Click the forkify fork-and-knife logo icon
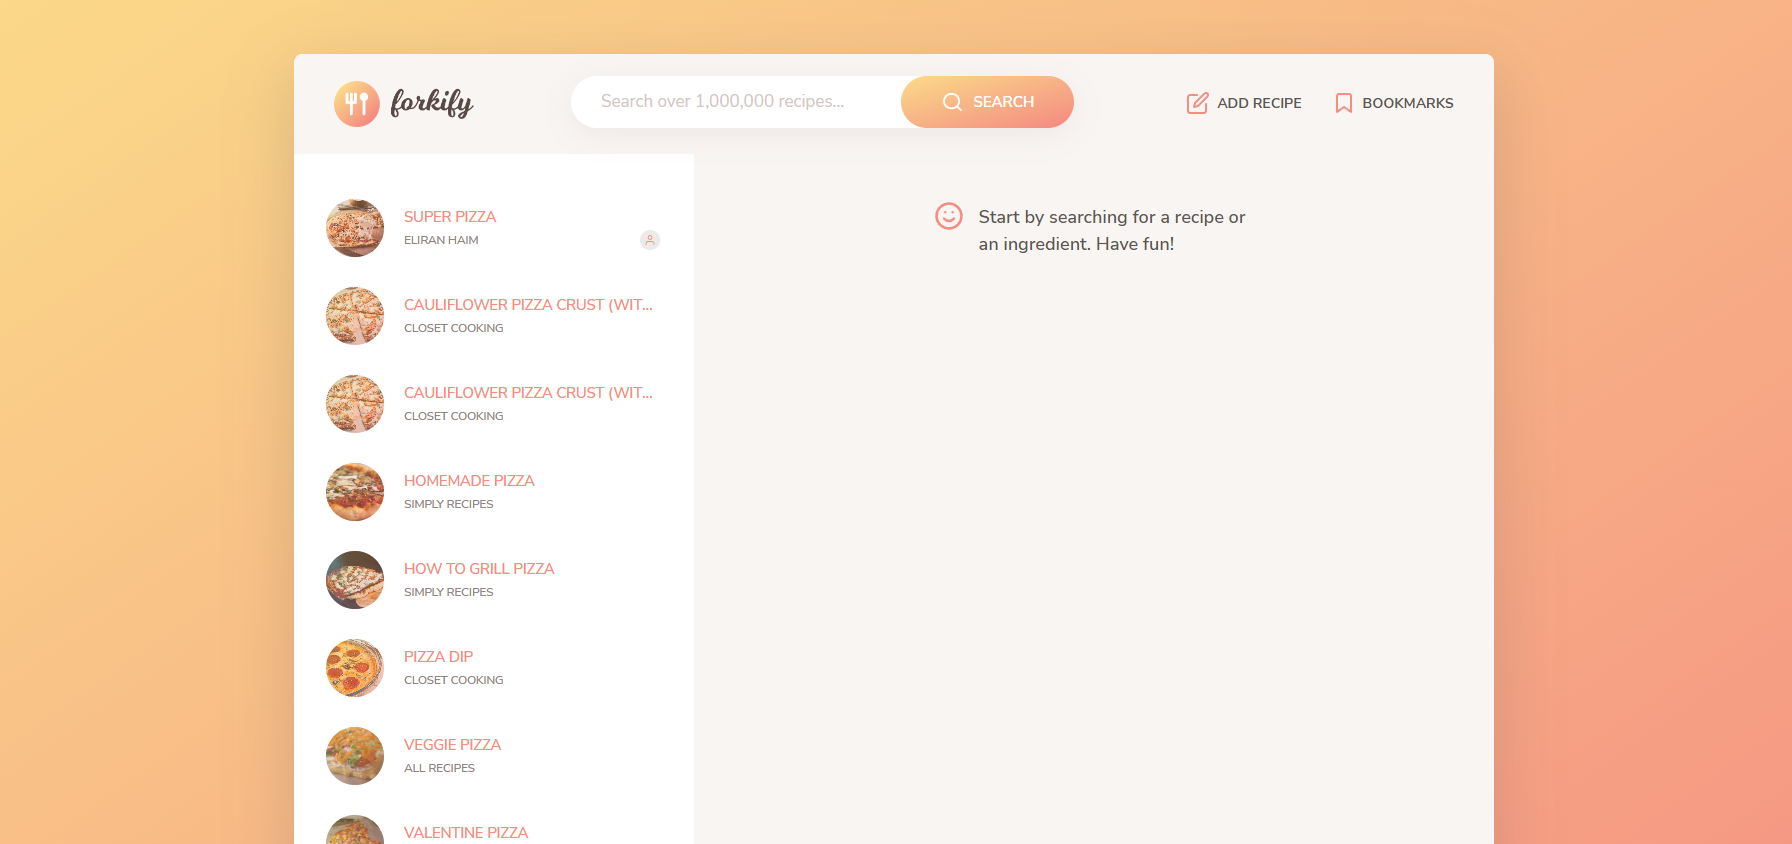 [x=356, y=103]
